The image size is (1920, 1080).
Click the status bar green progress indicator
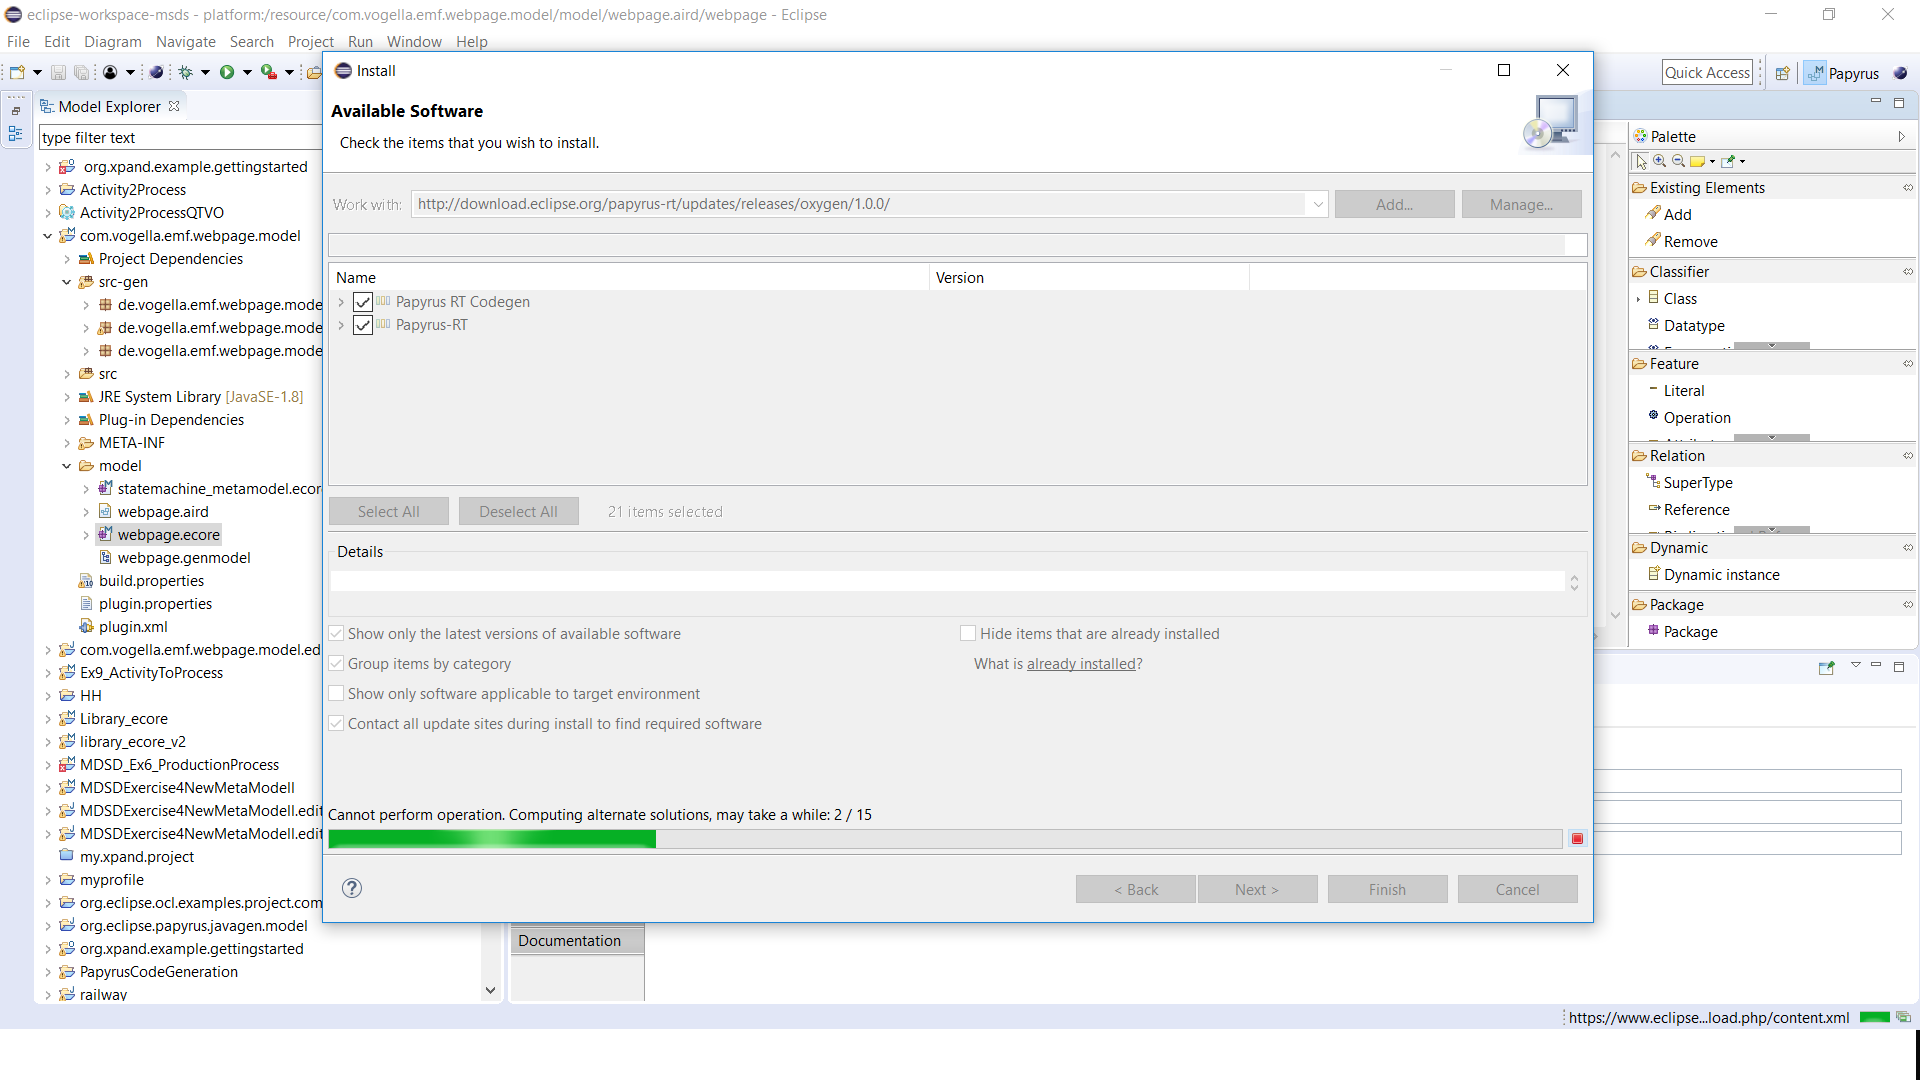(x=1874, y=1017)
